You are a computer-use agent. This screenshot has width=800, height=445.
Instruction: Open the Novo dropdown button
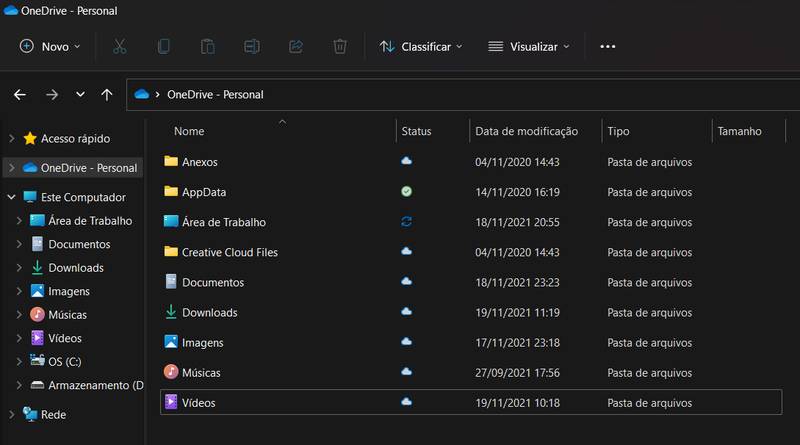point(50,46)
